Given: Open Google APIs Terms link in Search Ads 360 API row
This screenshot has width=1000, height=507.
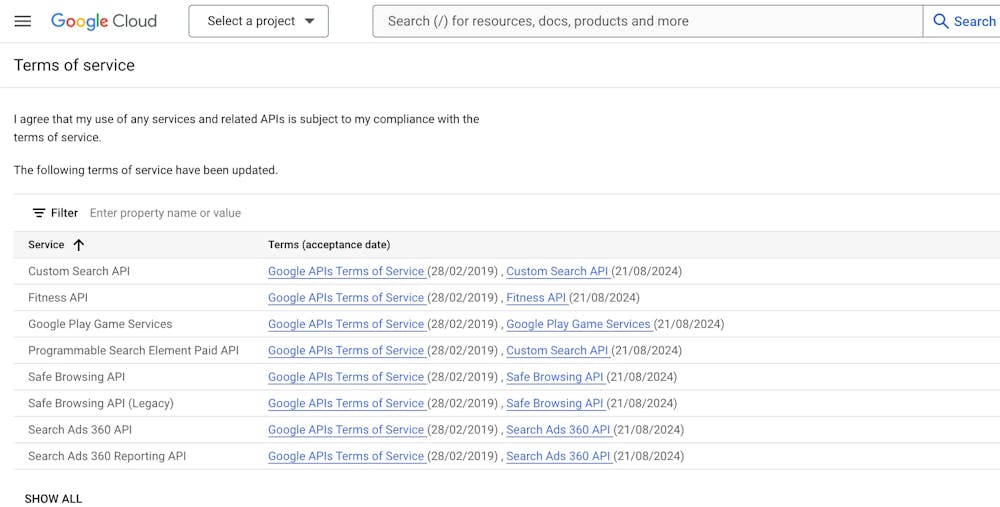Looking at the screenshot, I should (347, 430).
